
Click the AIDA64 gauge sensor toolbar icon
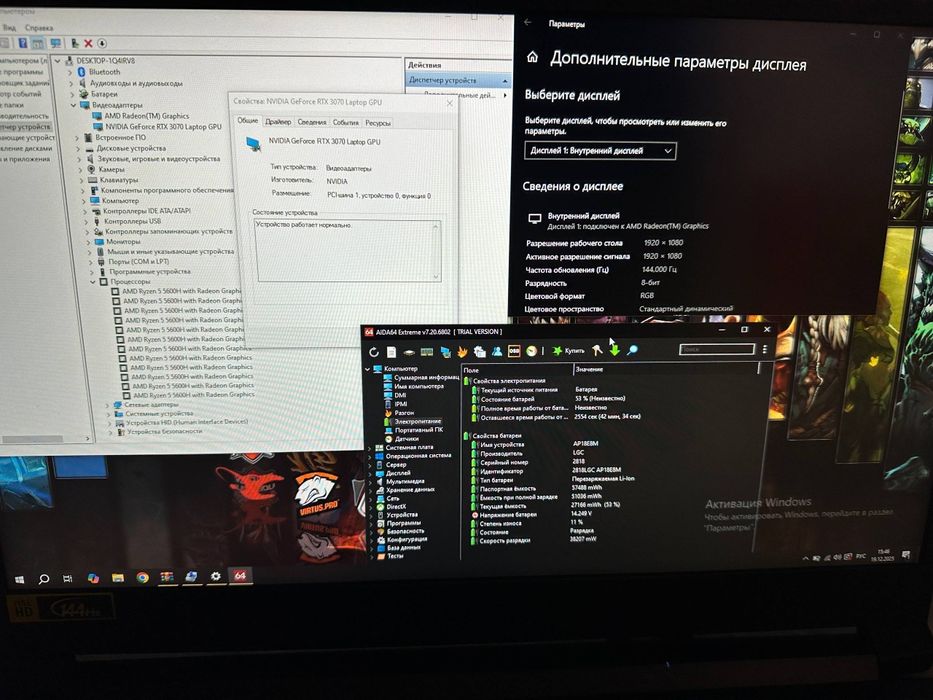tap(531, 351)
